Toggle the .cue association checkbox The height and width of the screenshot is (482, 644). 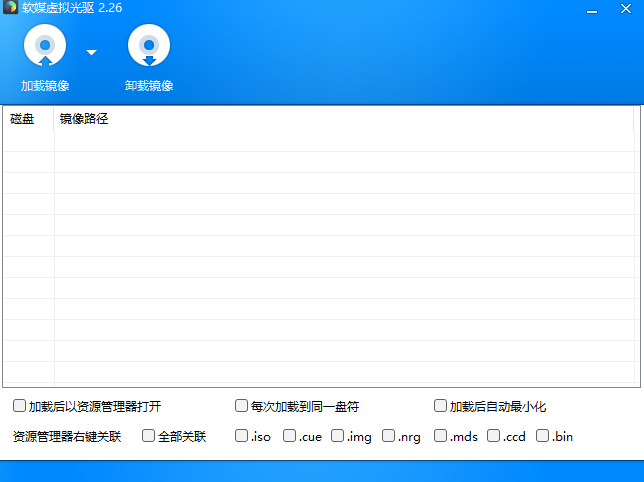pos(290,436)
